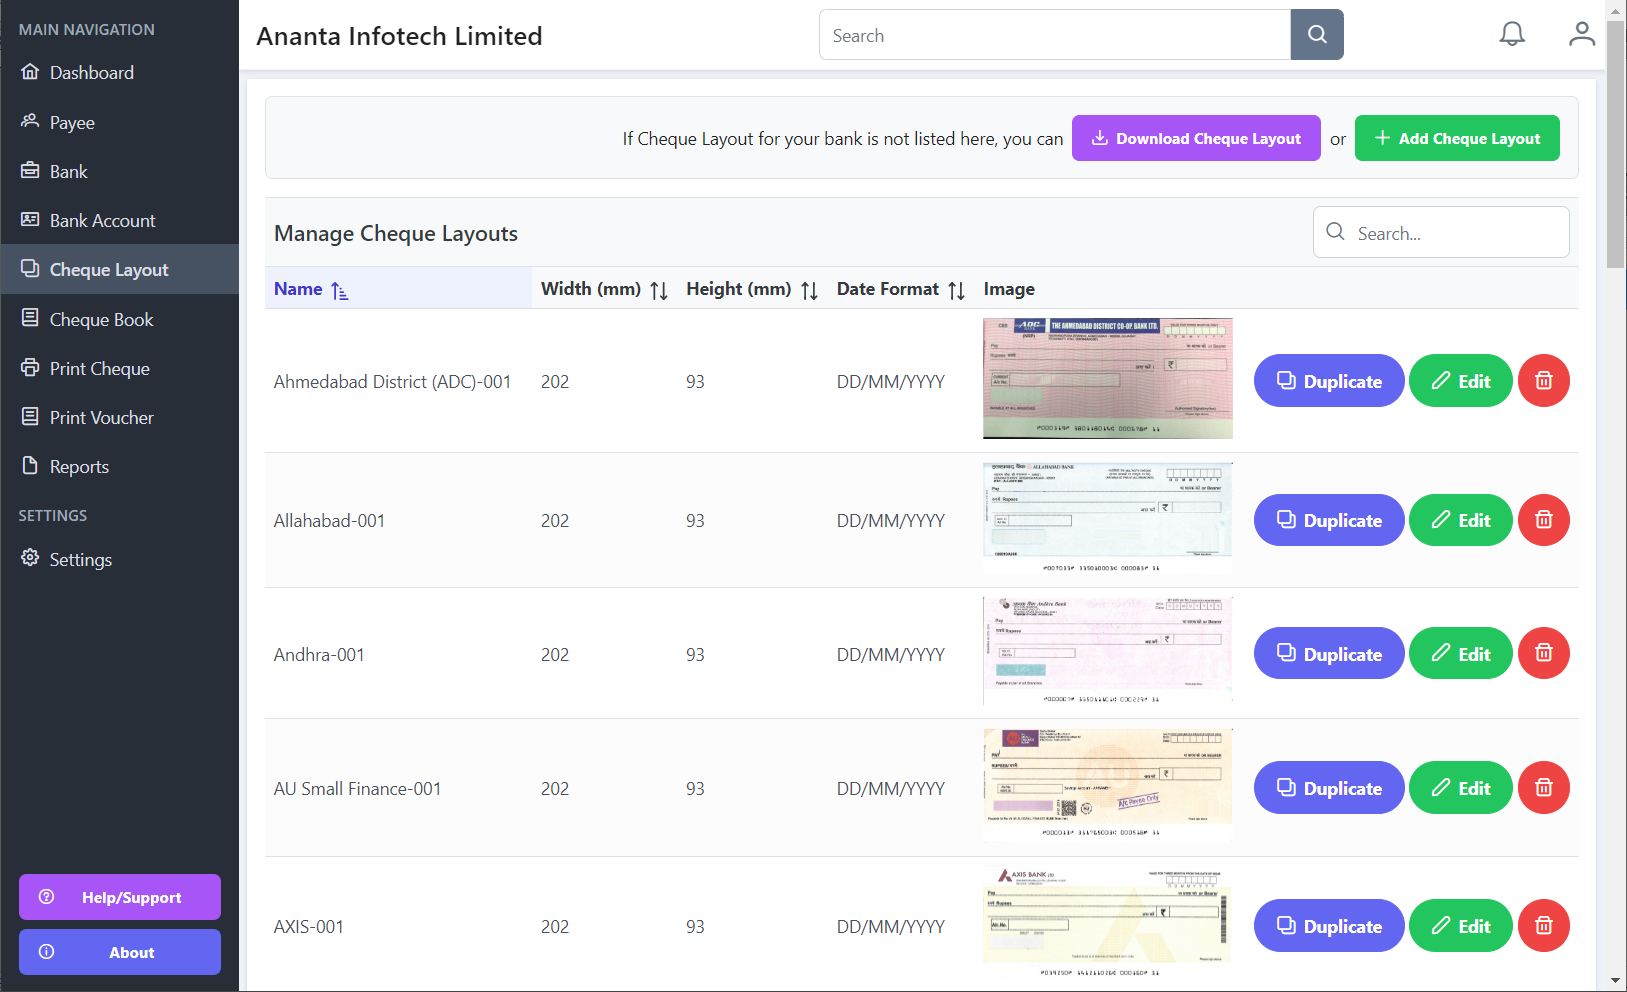Sort by Width (mm) arrows icon

tap(659, 290)
